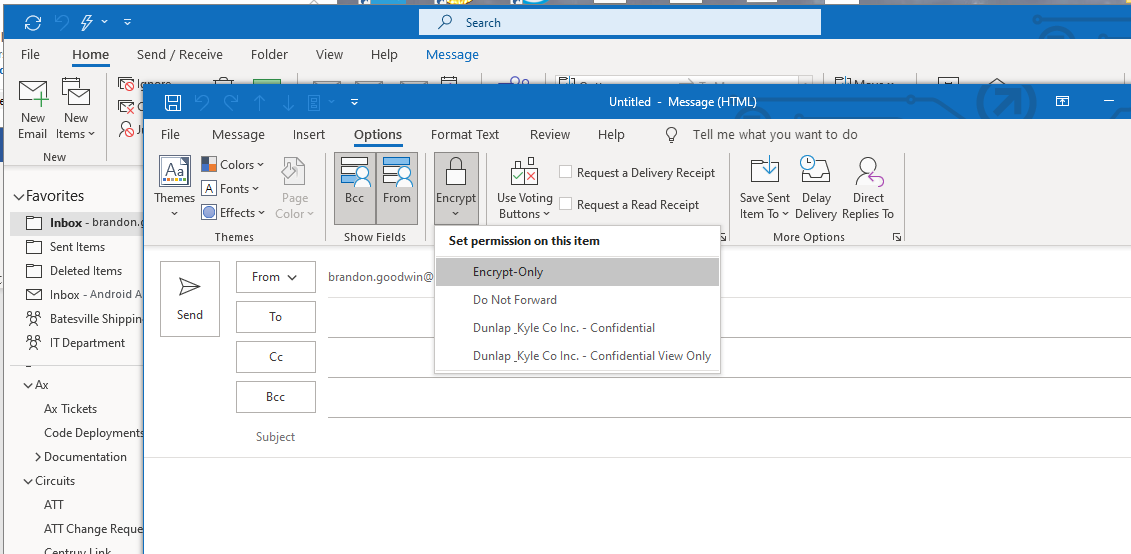Select Encrypt-Only permission
The width and height of the screenshot is (1131, 554).
click(x=577, y=272)
